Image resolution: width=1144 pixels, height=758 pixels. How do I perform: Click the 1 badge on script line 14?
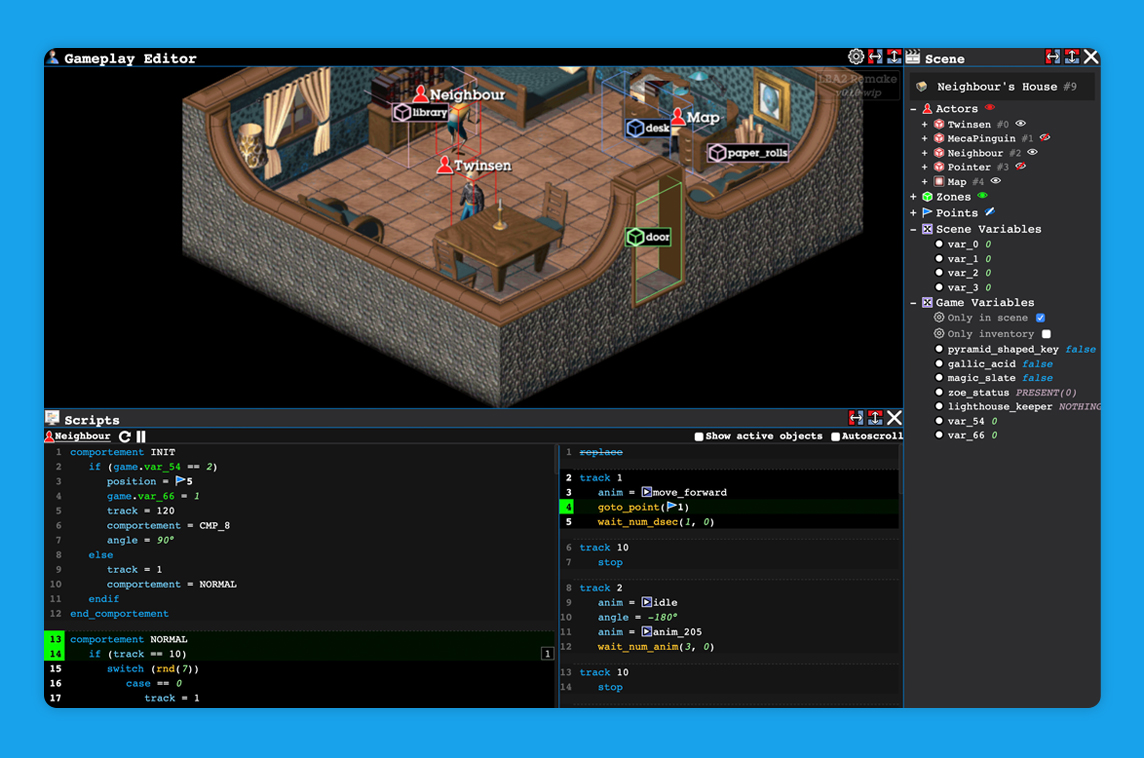(547, 654)
